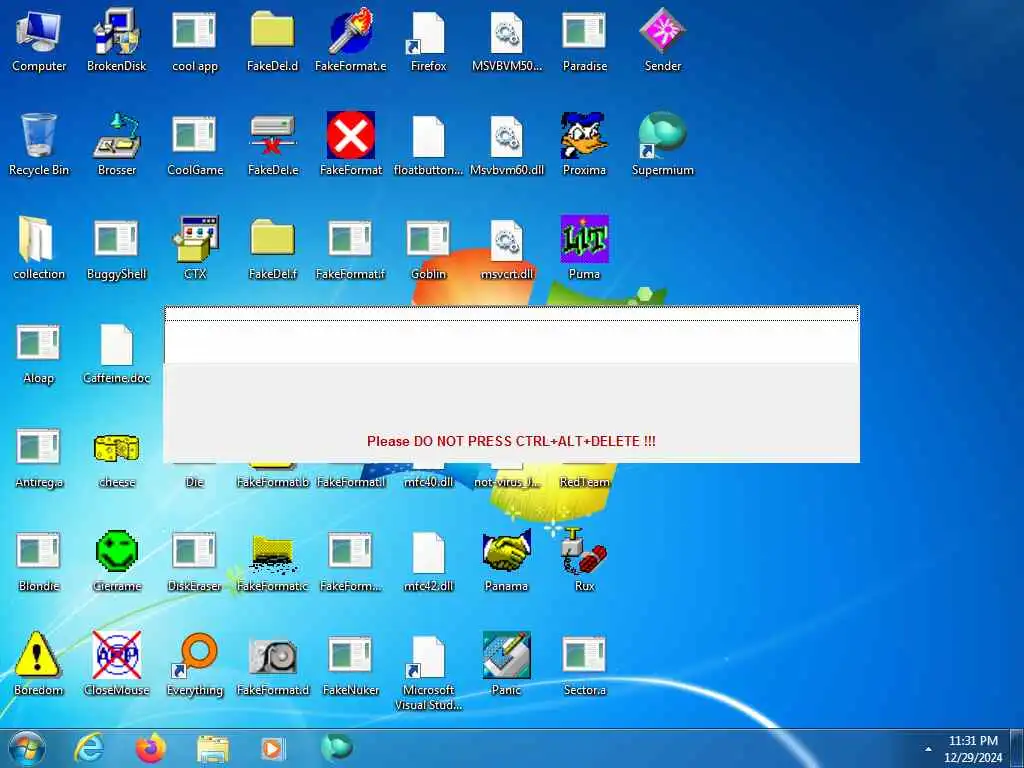Click the CTRL+ALT+DELETE warning text
The image size is (1024, 768).
point(511,441)
